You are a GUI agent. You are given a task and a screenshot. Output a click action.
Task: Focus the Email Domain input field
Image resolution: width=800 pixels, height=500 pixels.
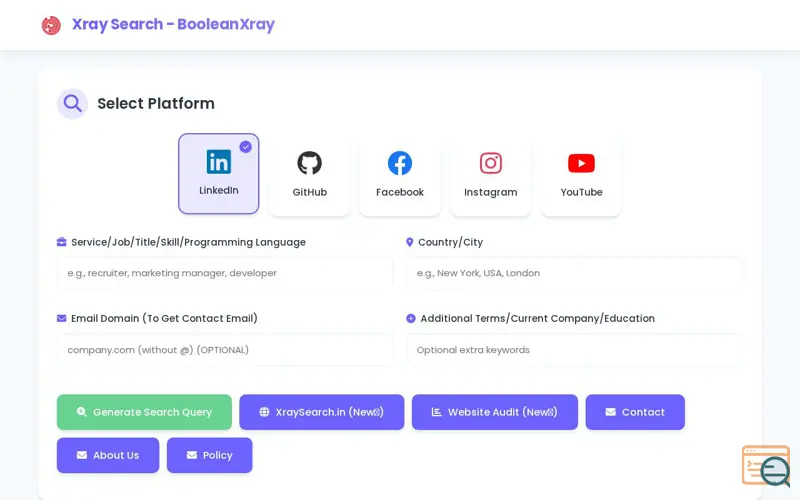(225, 350)
